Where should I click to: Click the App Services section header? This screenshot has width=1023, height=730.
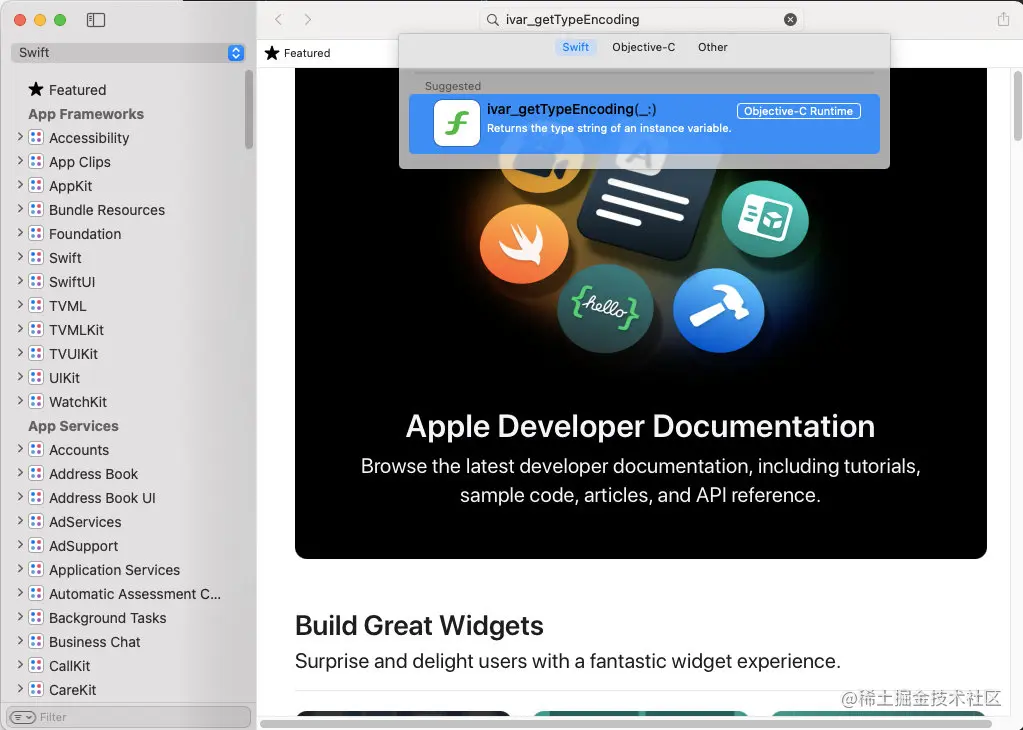pyautogui.click(x=73, y=426)
